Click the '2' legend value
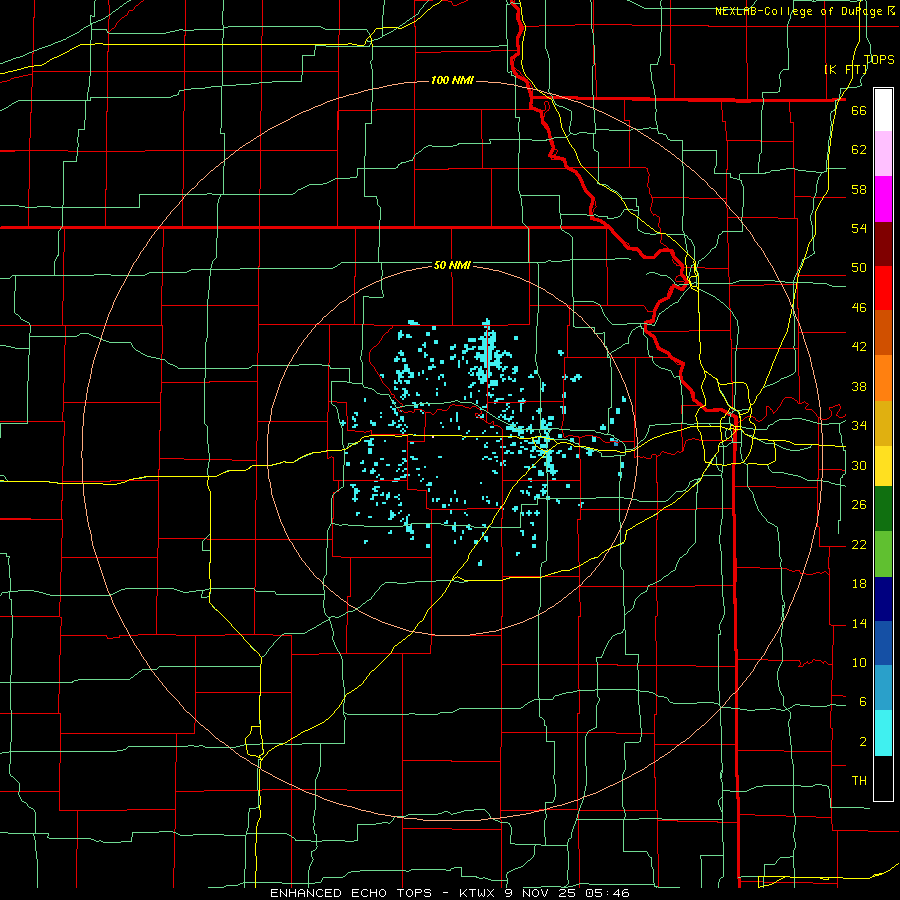This screenshot has height=900, width=900. point(862,742)
